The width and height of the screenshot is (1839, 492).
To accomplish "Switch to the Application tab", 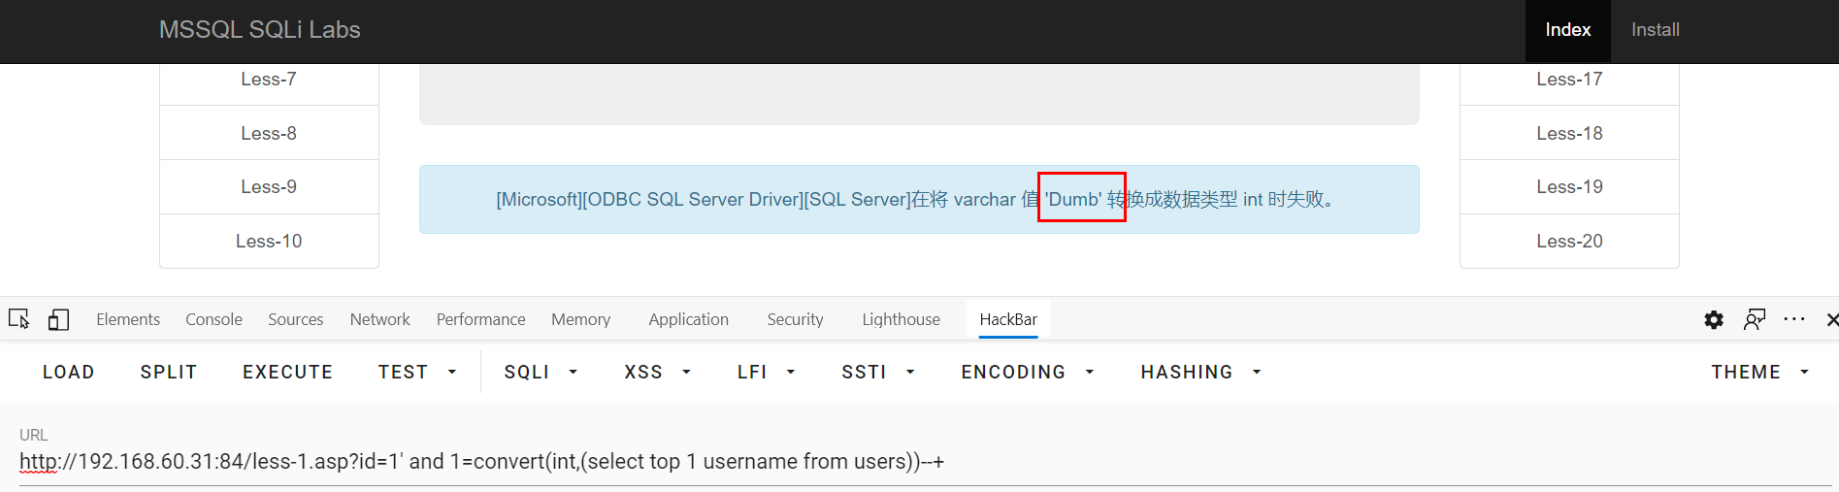I will coord(689,319).
